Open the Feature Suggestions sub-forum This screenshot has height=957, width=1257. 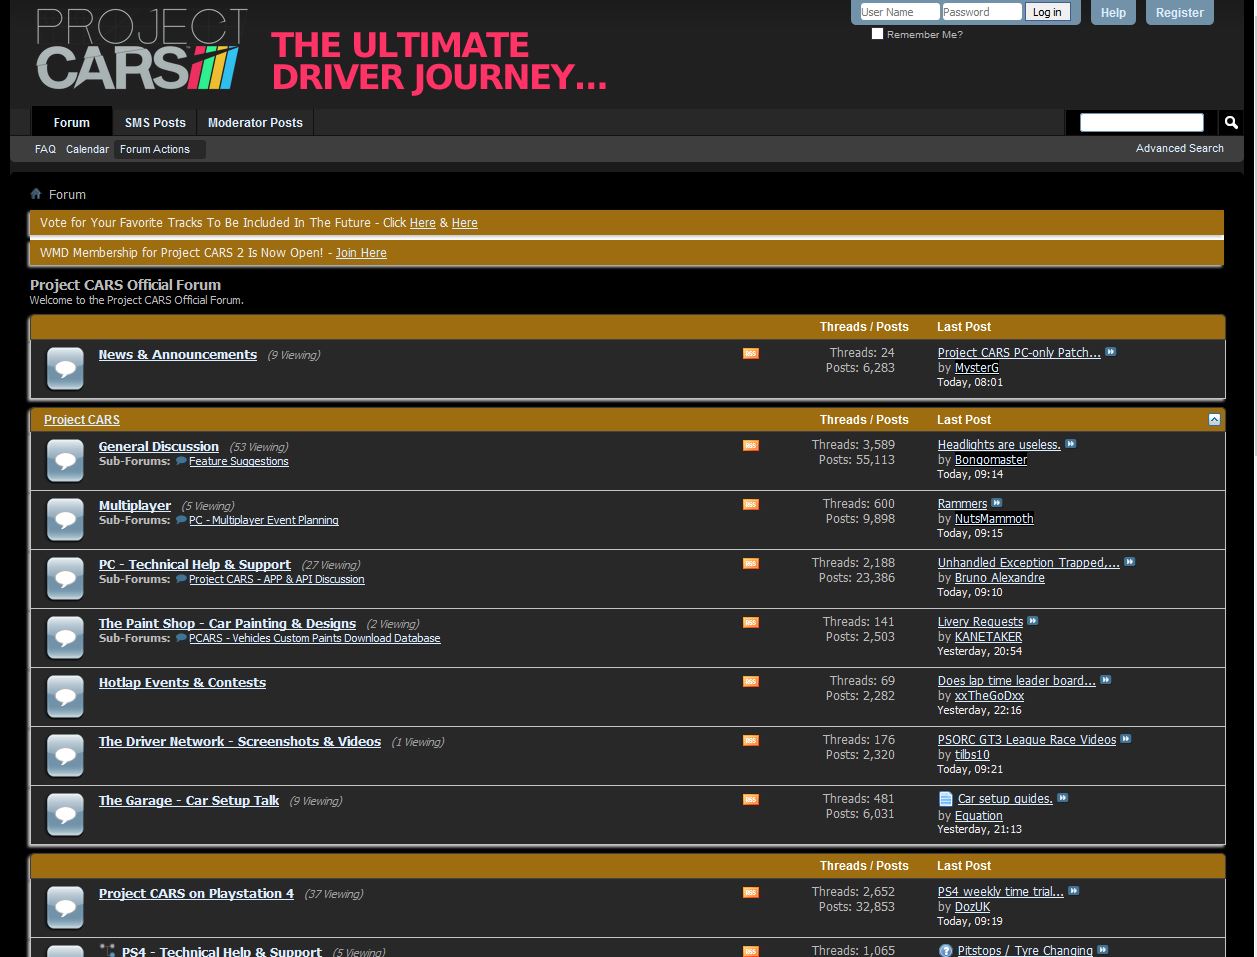[x=239, y=461]
